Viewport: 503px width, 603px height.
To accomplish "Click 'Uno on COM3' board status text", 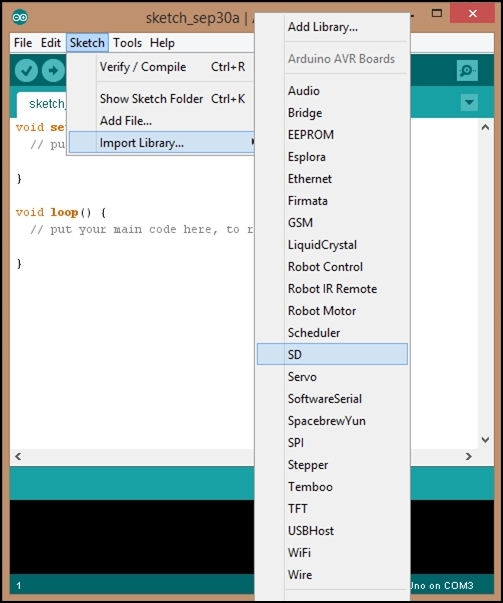I will click(x=441, y=586).
